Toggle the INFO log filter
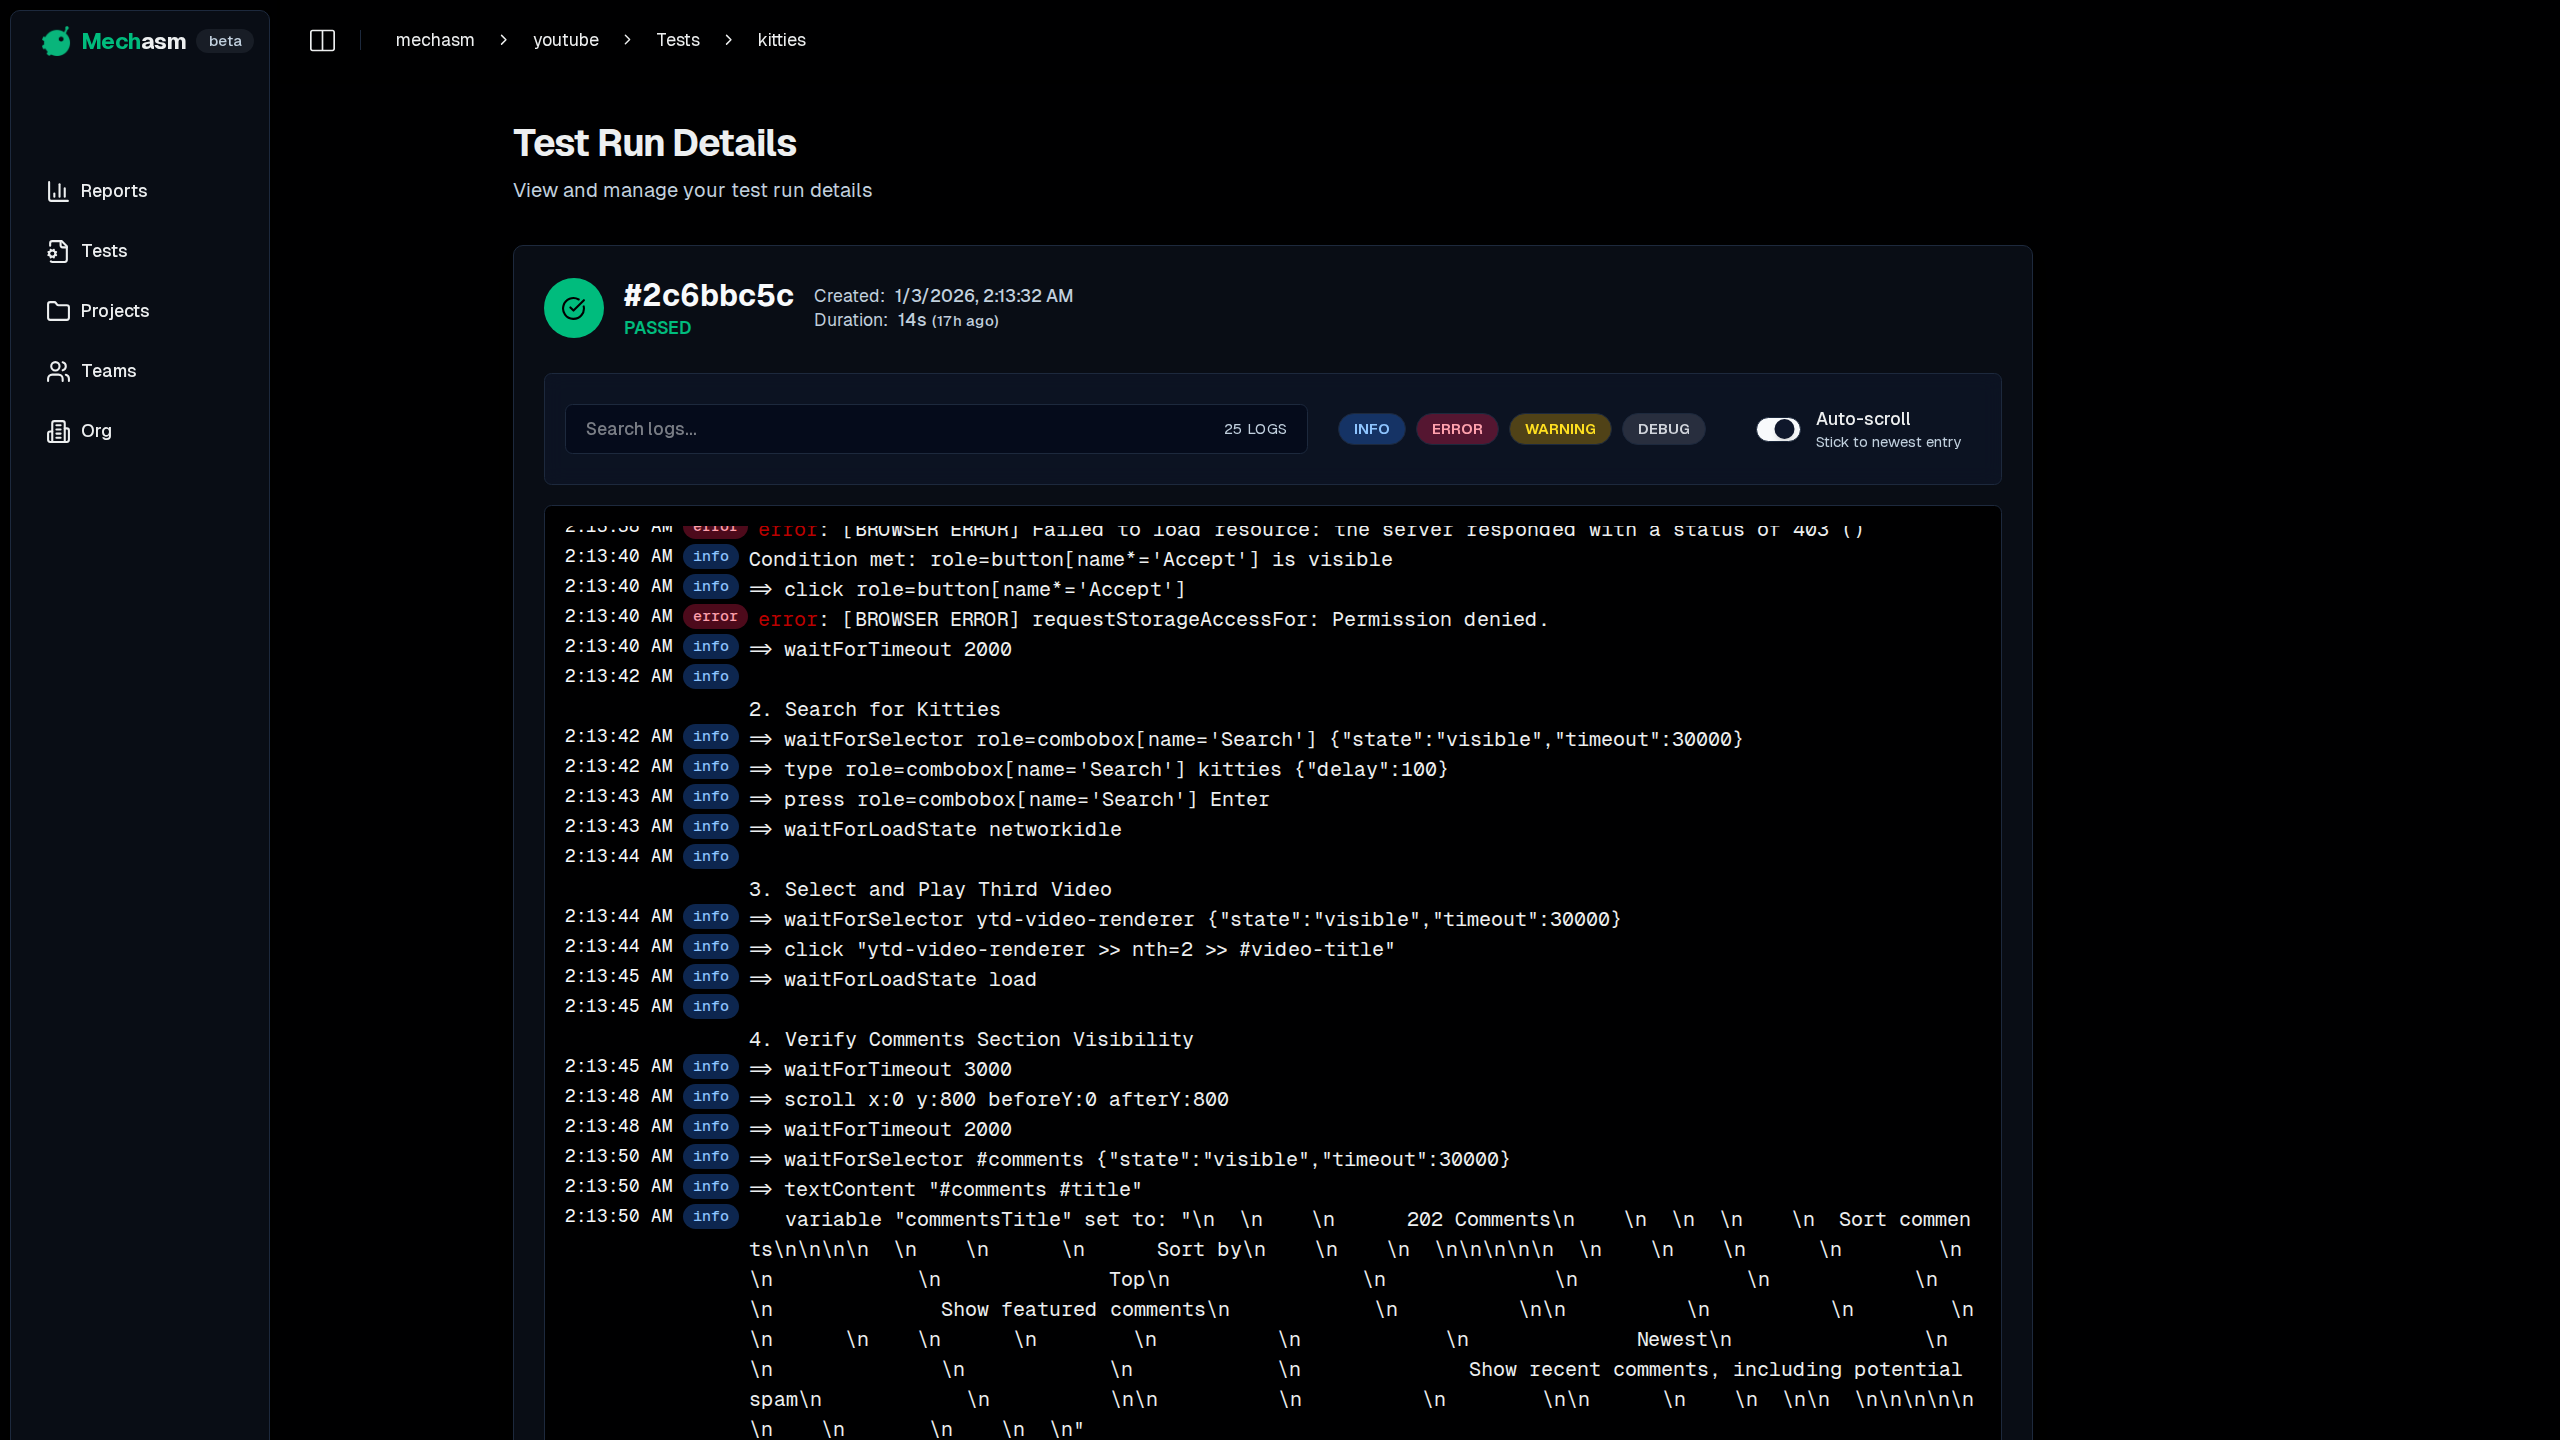This screenshot has height=1440, width=2560. pos(1370,428)
